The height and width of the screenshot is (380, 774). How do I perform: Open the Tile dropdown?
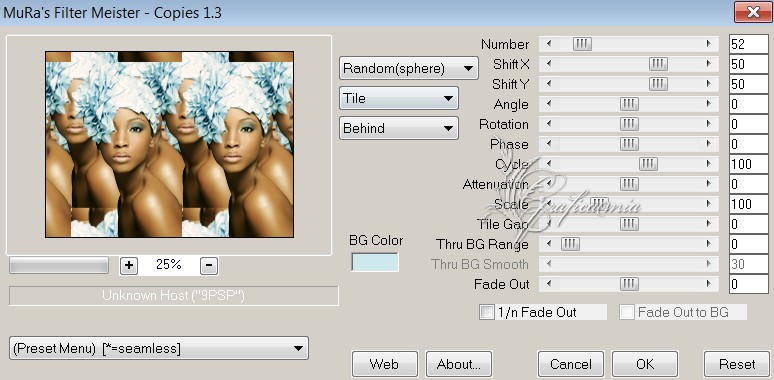398,98
